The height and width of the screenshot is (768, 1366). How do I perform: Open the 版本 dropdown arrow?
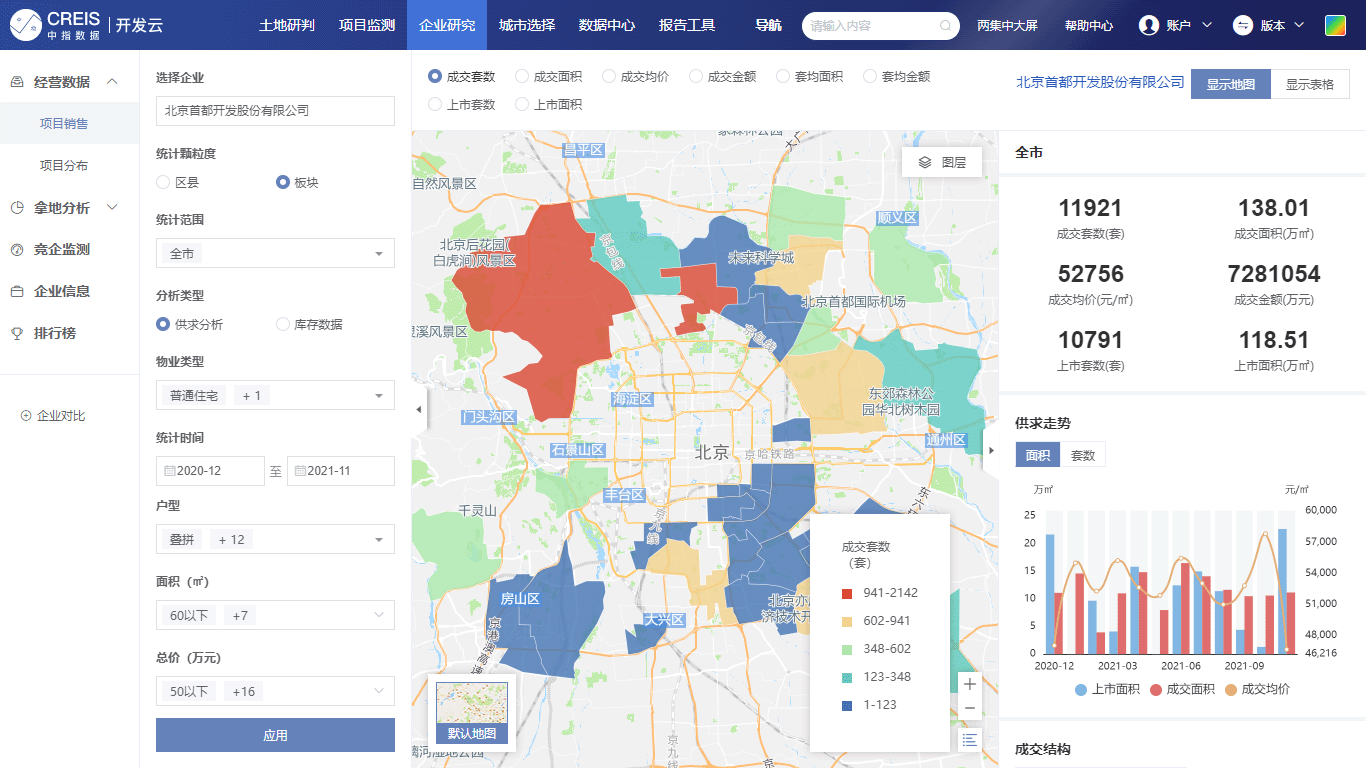click(x=1299, y=25)
